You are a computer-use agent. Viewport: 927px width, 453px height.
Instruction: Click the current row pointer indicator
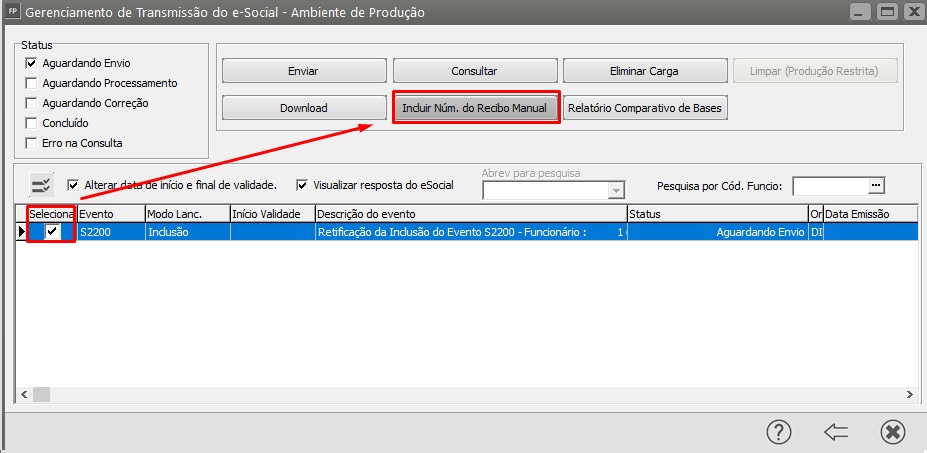tap(21, 232)
